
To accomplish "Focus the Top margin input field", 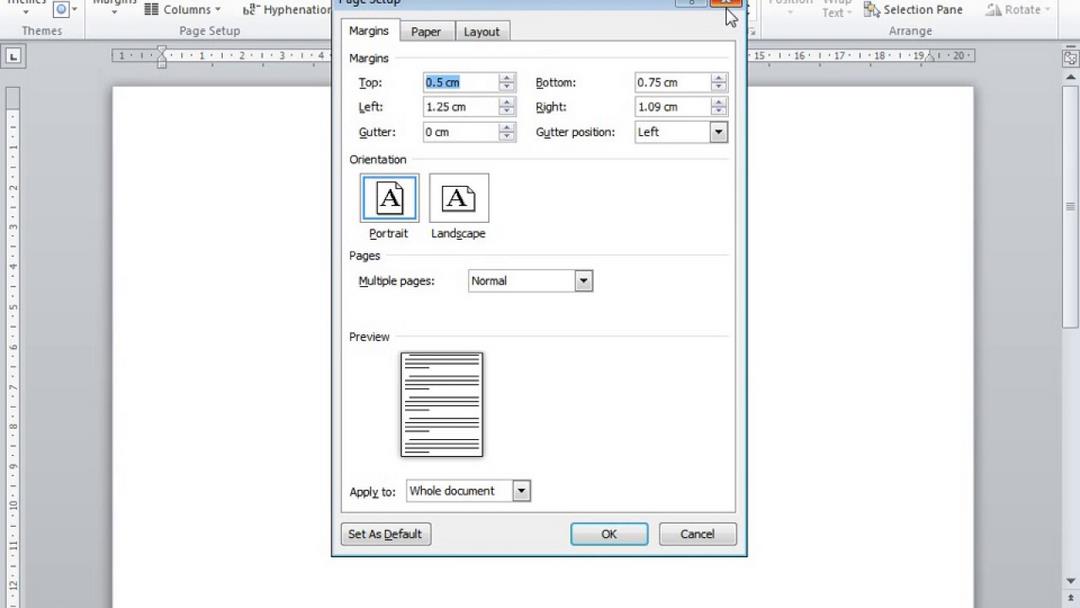I will coord(461,83).
